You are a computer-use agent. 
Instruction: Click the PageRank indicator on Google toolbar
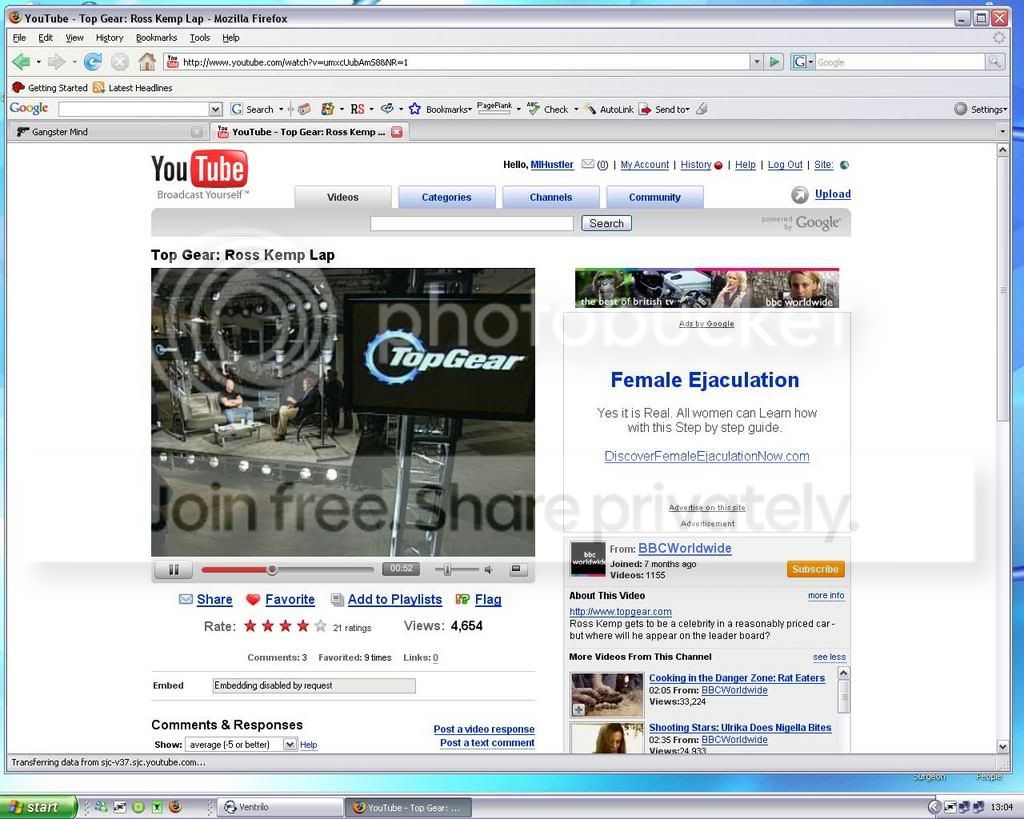coord(494,108)
